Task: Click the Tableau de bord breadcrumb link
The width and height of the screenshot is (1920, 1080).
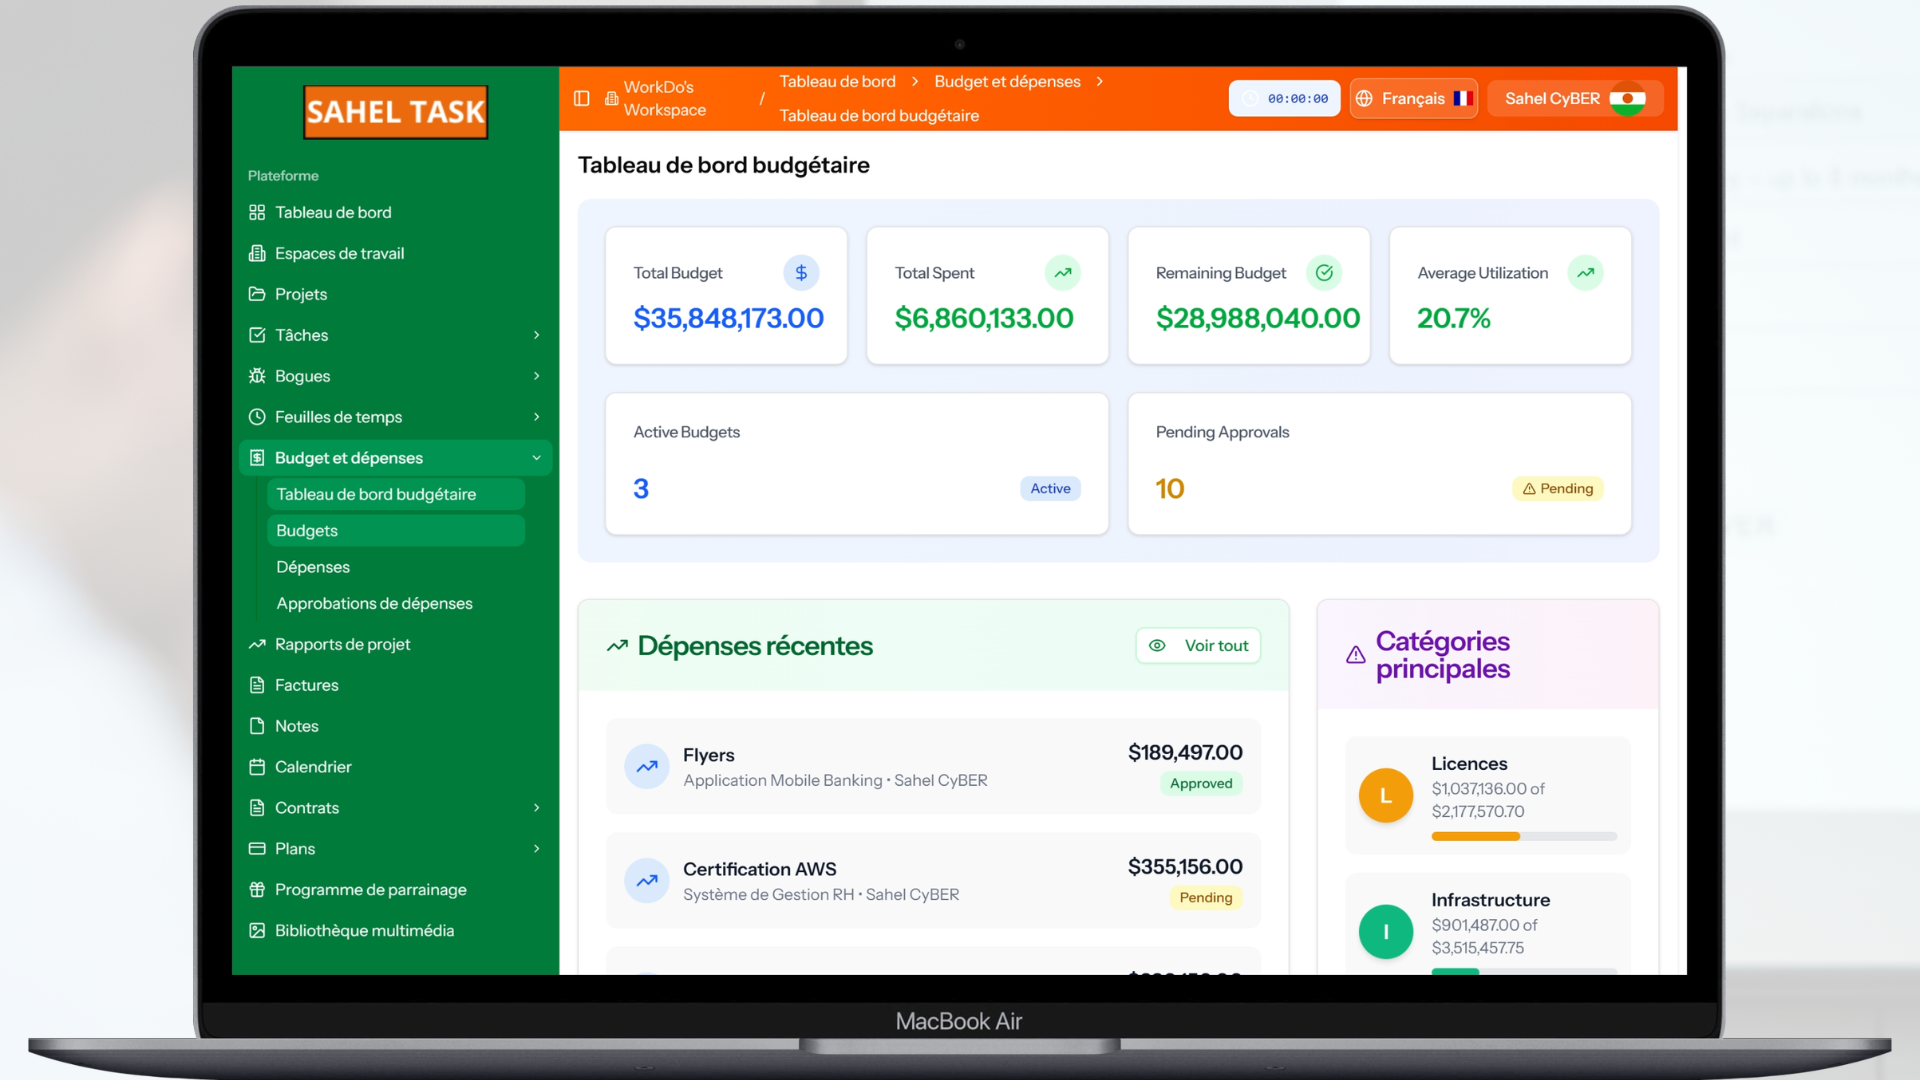Action: coord(837,82)
